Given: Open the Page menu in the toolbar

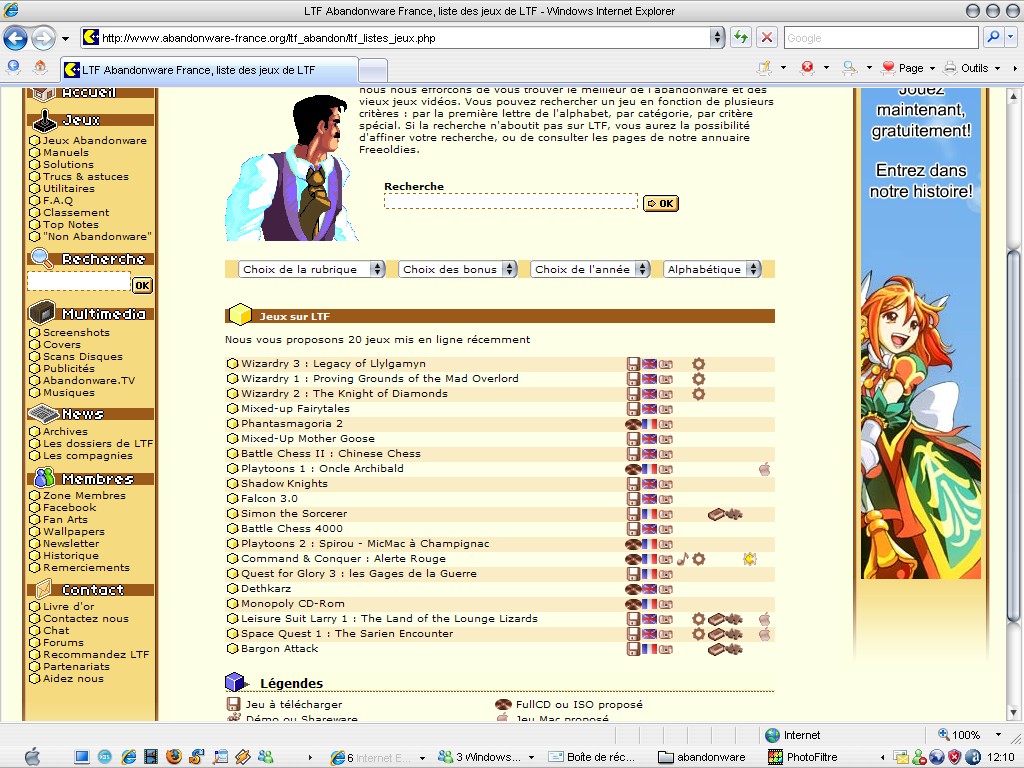Looking at the screenshot, I should (x=908, y=68).
